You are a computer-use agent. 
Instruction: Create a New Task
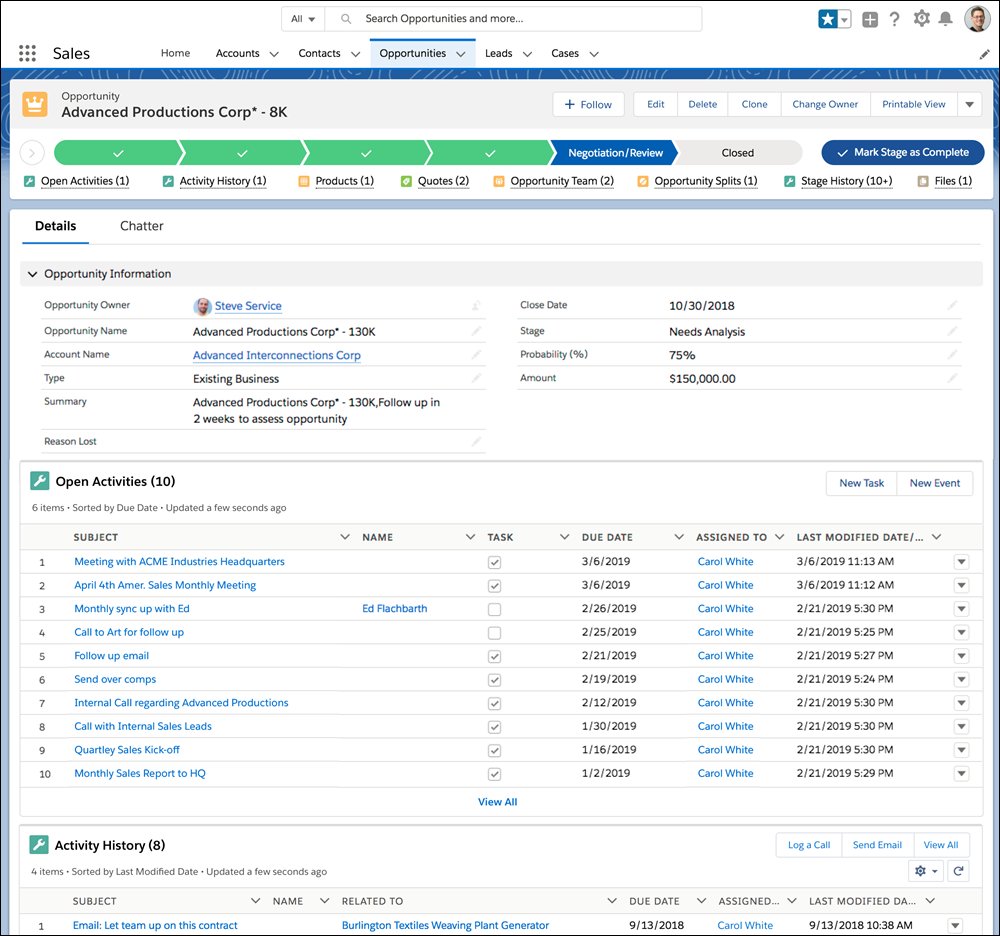coord(862,483)
